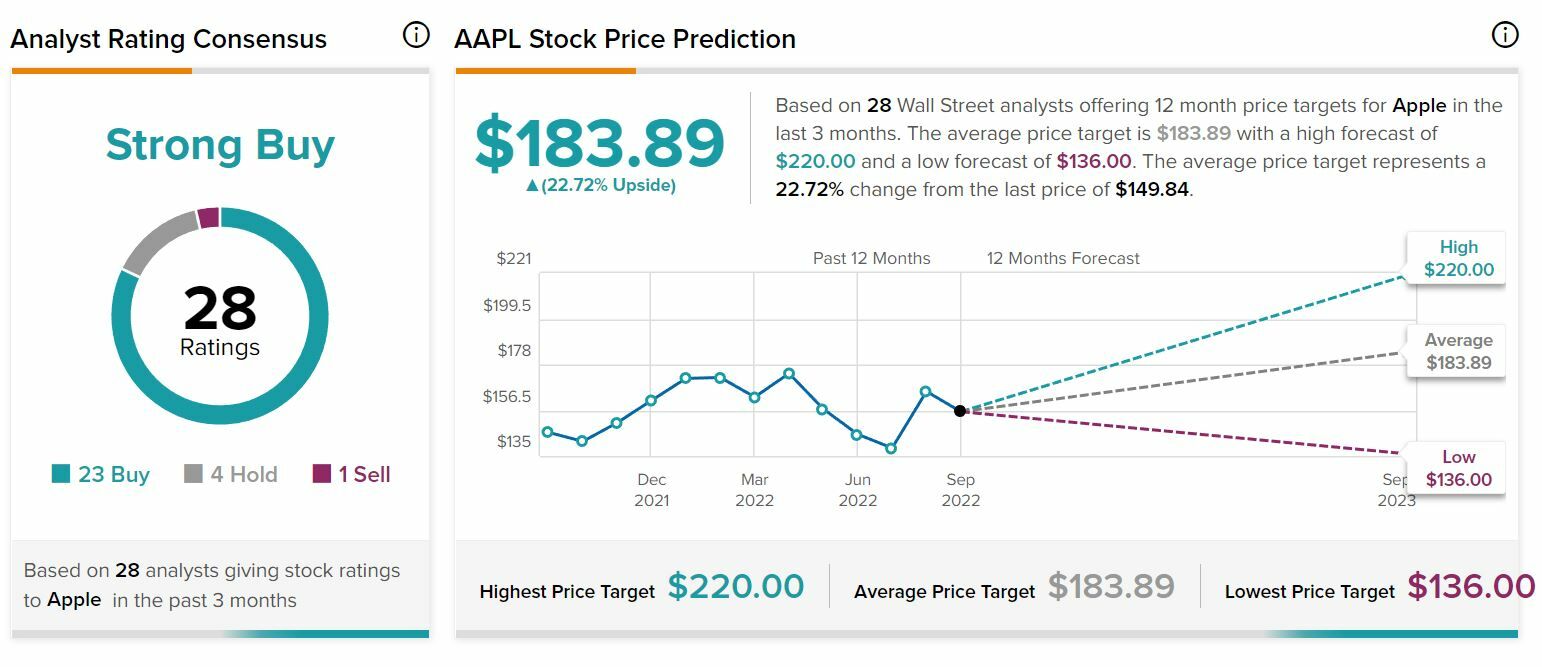Click info icon beside AAPL Stock Price Prediction
Screen dimensions: 1542x667
pos(1504,35)
